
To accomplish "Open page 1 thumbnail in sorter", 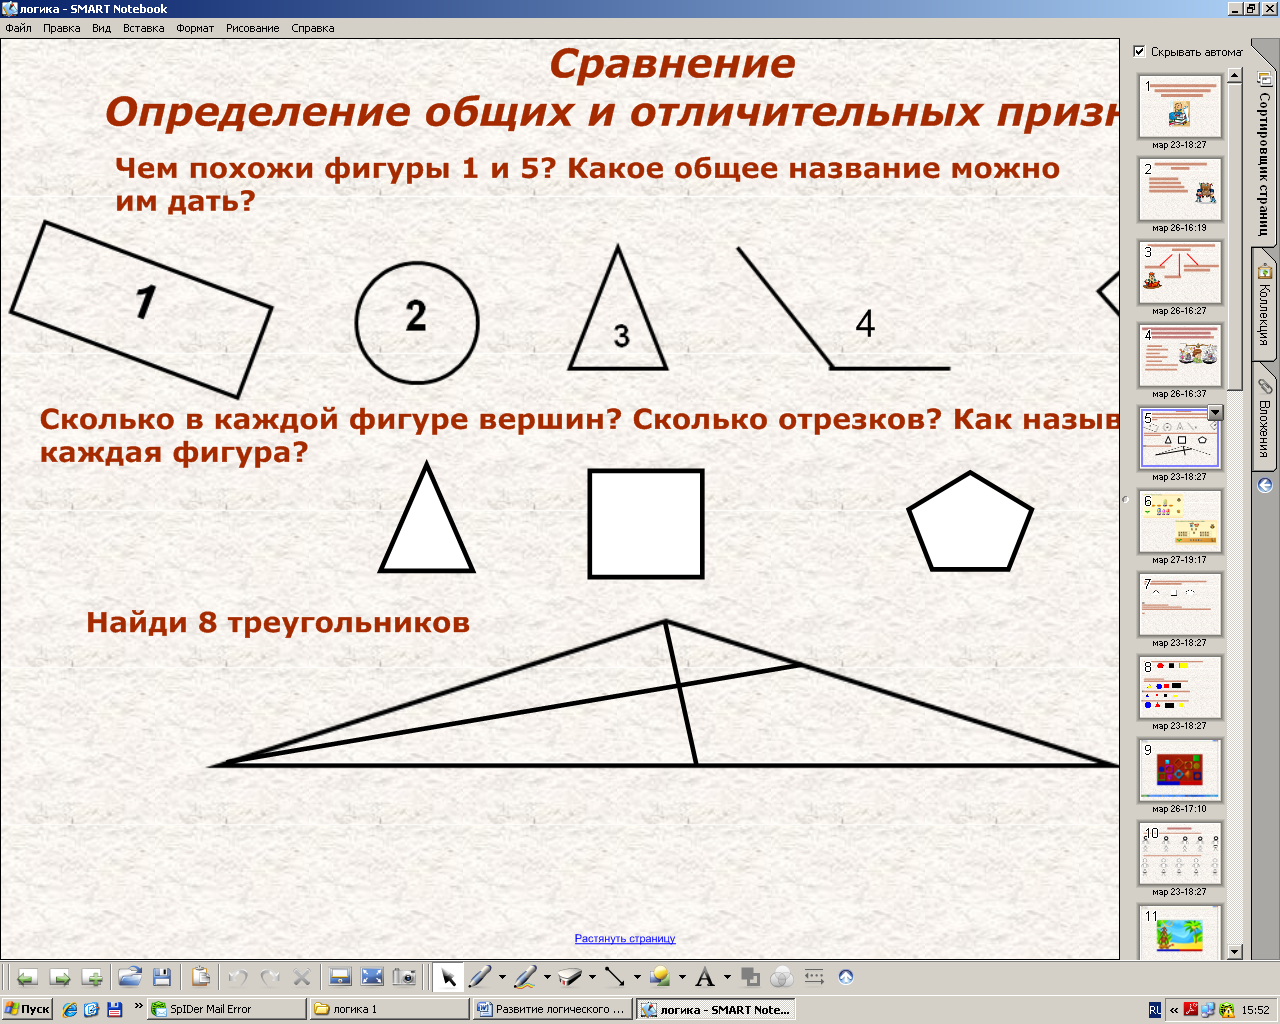I will 1180,107.
